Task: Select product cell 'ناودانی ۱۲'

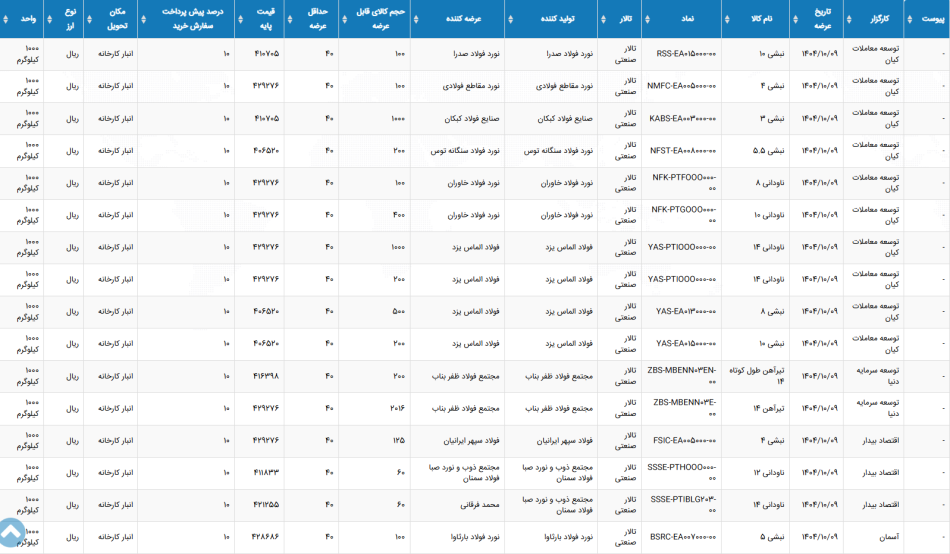Action: pyautogui.click(x=769, y=473)
